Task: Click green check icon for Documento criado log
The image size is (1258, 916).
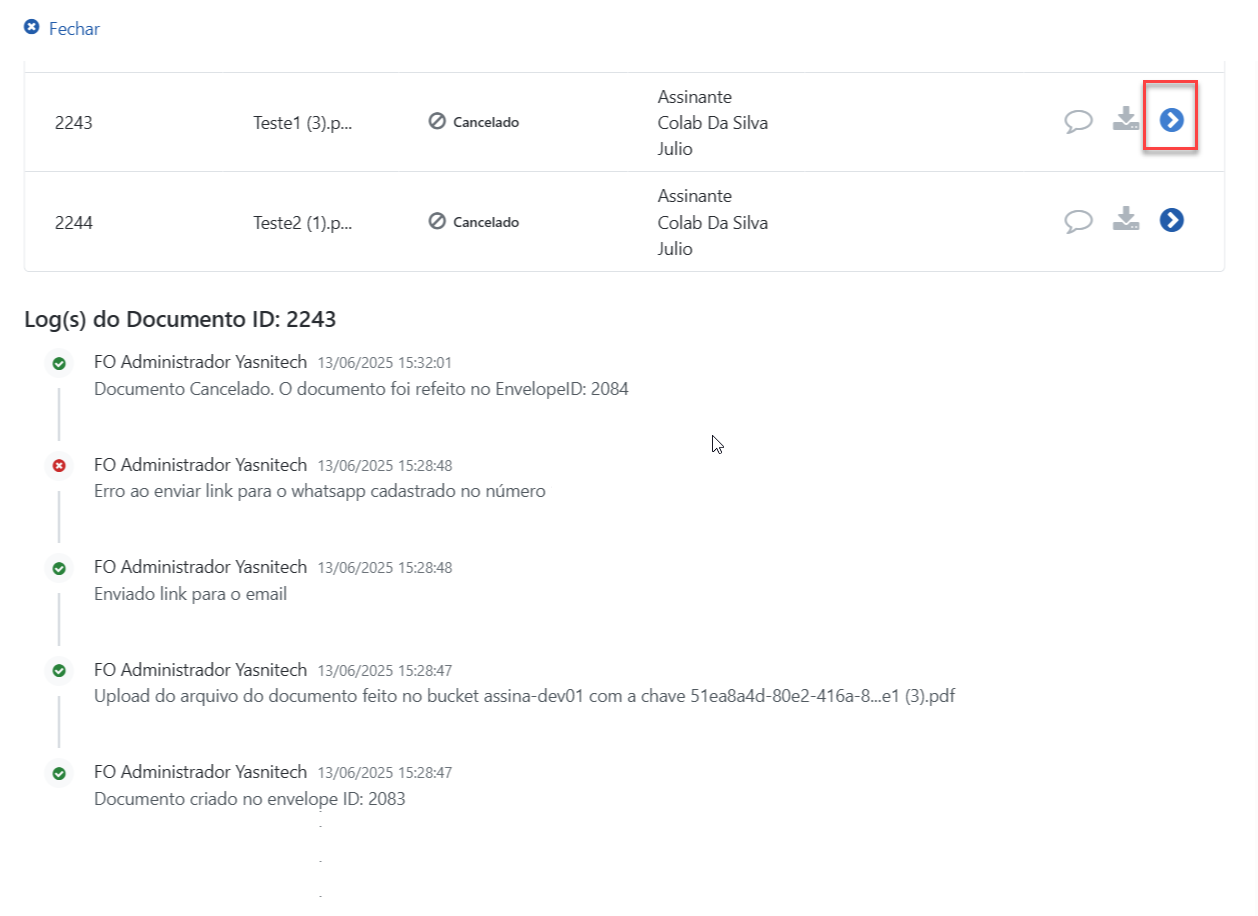Action: click(59, 773)
